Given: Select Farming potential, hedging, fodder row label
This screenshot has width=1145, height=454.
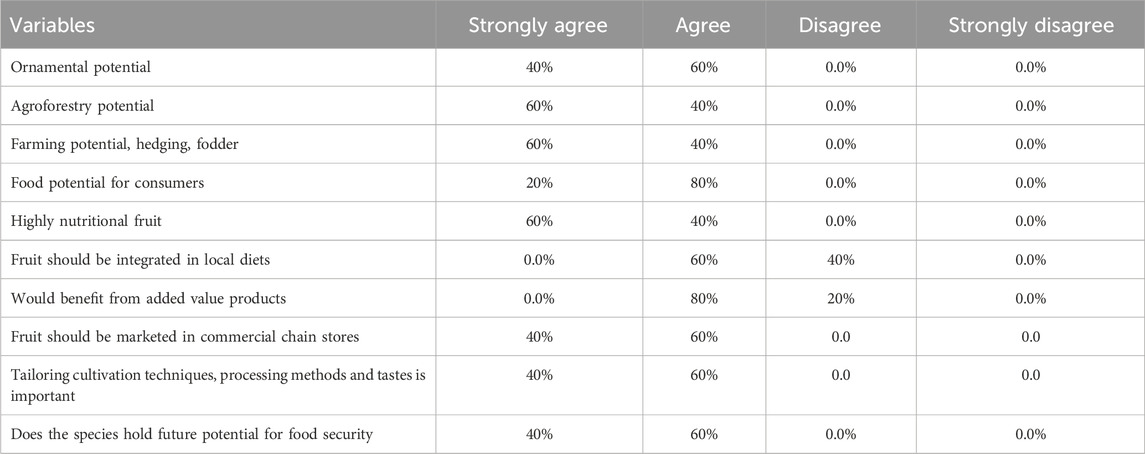Looking at the screenshot, I should click(x=124, y=145).
